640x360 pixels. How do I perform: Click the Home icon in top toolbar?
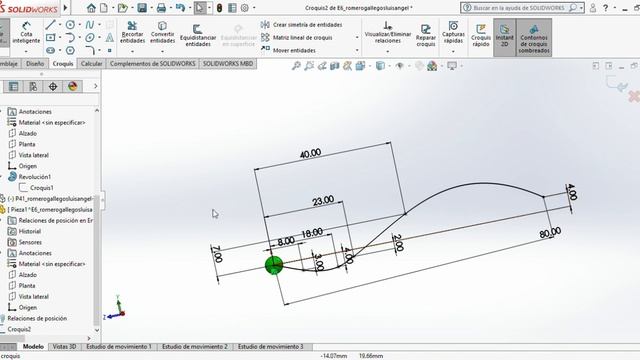point(91,8)
